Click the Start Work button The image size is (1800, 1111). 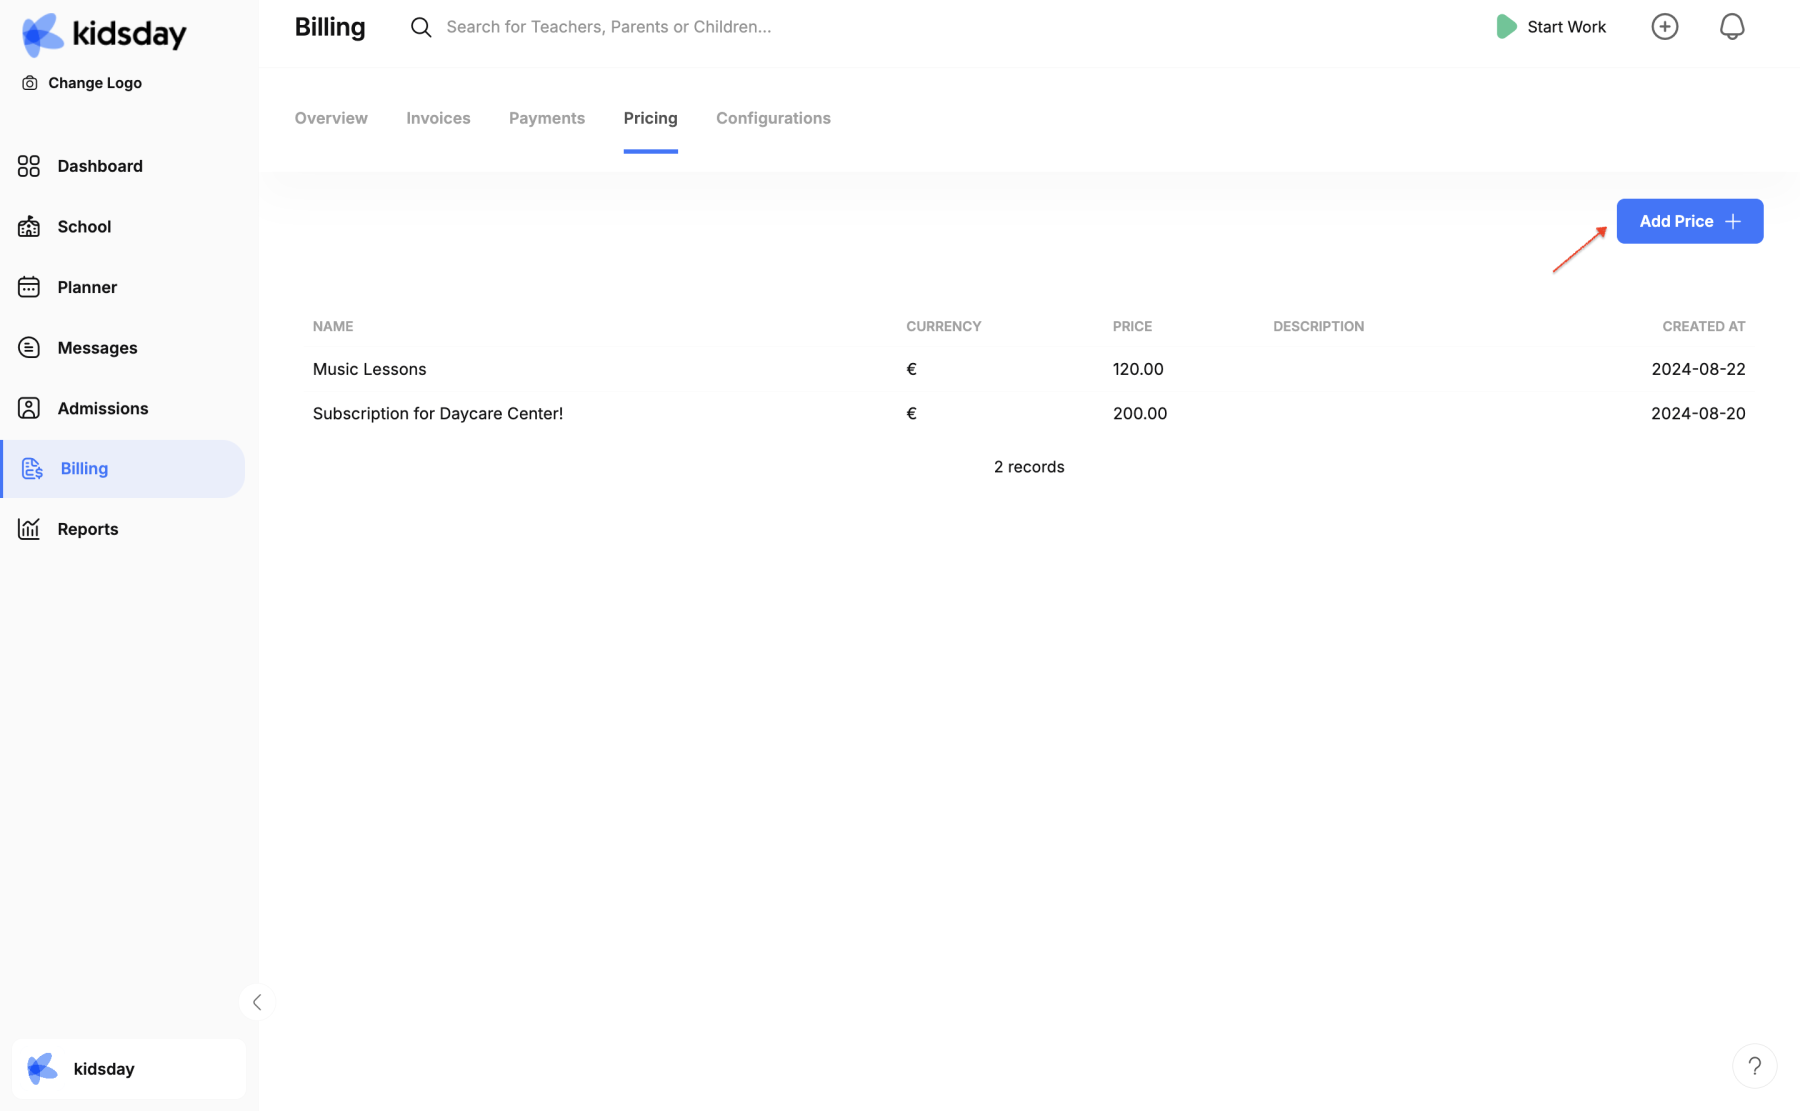(1551, 27)
